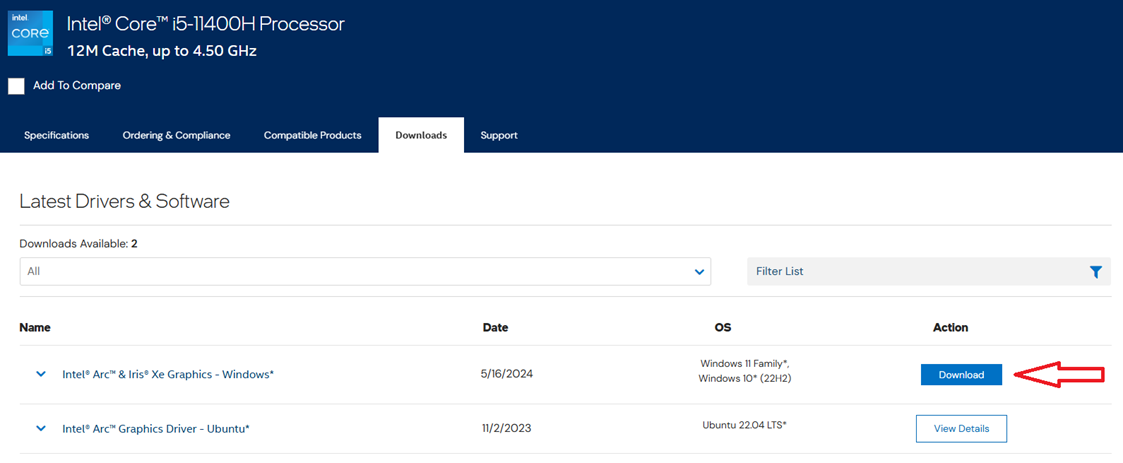Click the filter funnel icon
This screenshot has height=463, width=1123.
tap(1095, 271)
